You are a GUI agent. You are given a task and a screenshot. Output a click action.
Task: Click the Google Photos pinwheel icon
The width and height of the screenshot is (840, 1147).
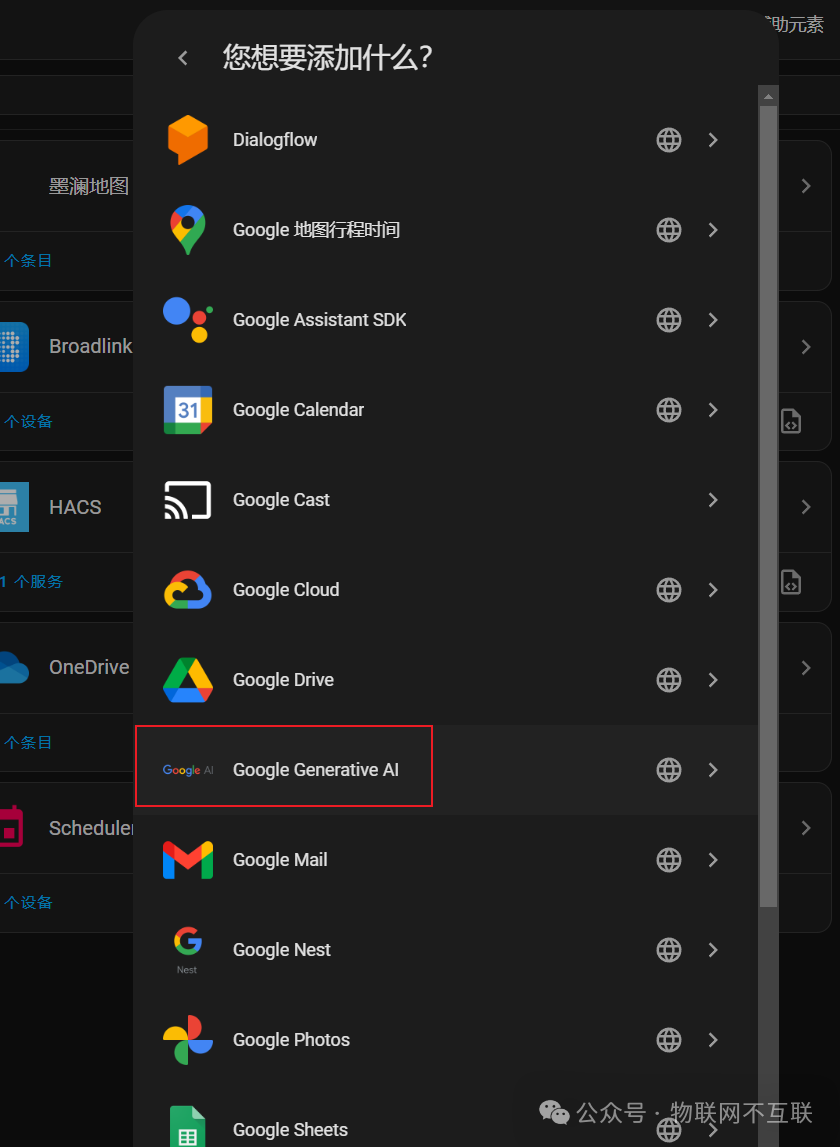188,1039
